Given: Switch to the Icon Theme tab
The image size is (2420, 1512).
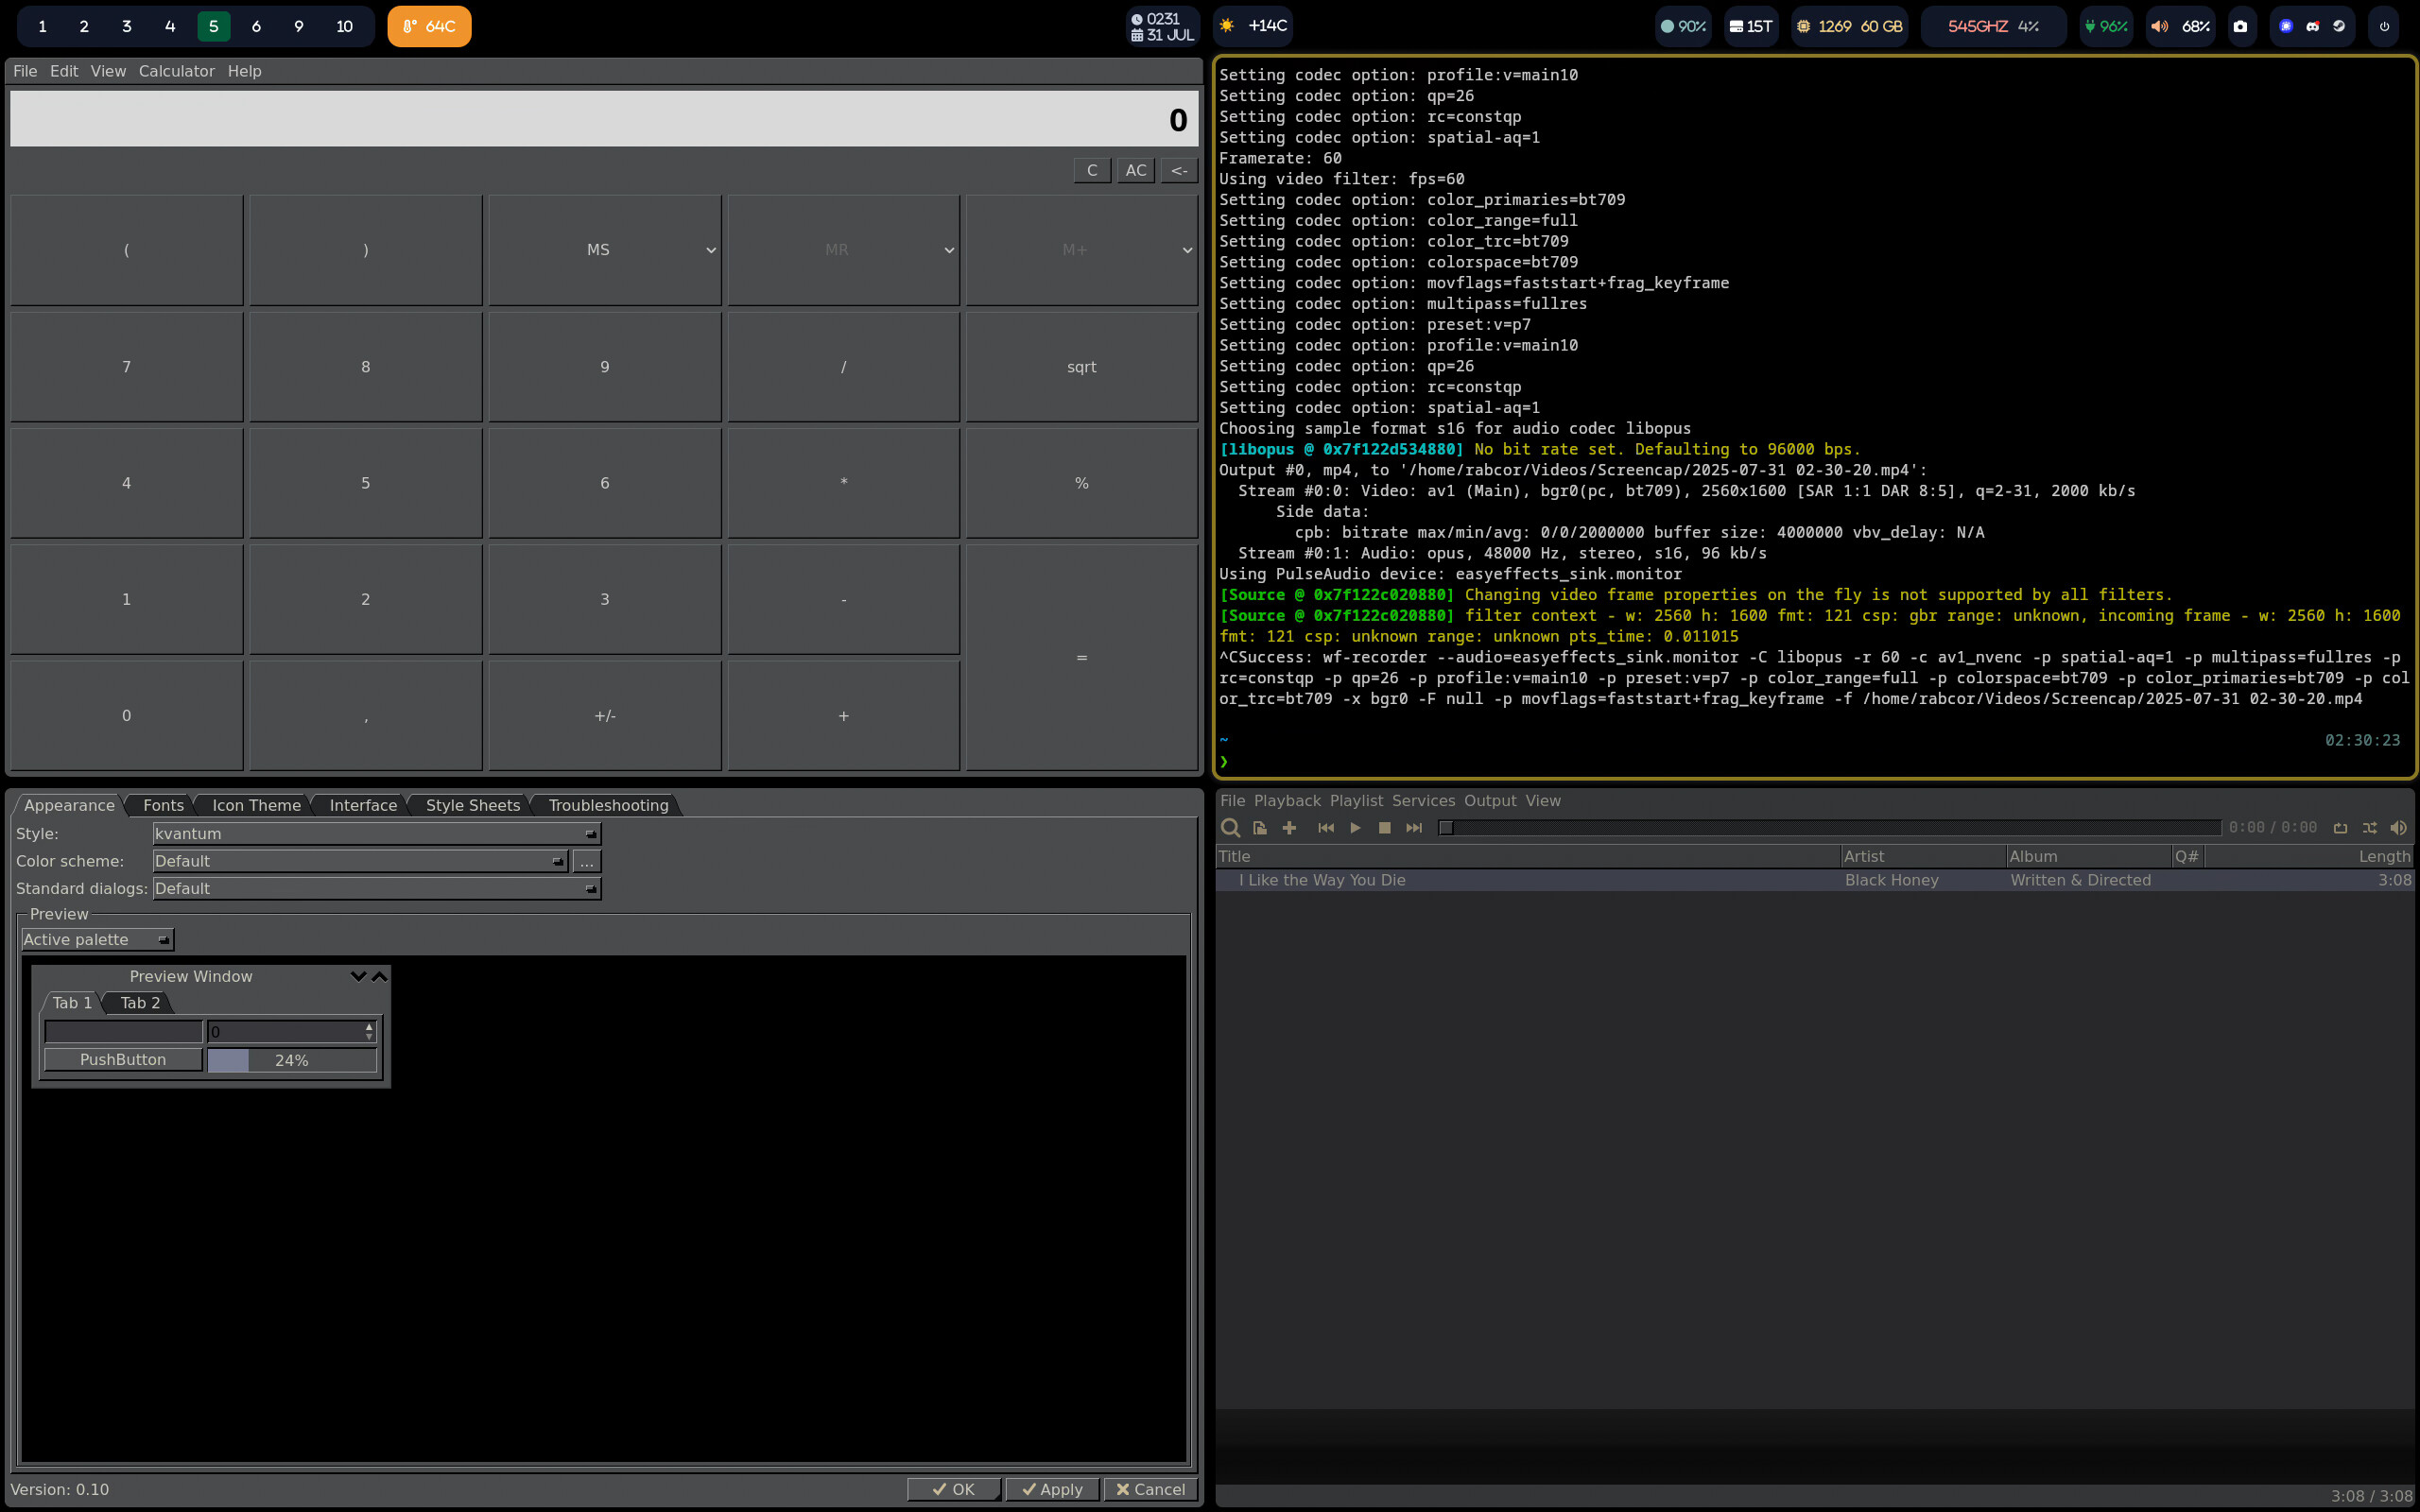Looking at the screenshot, I should [256, 806].
